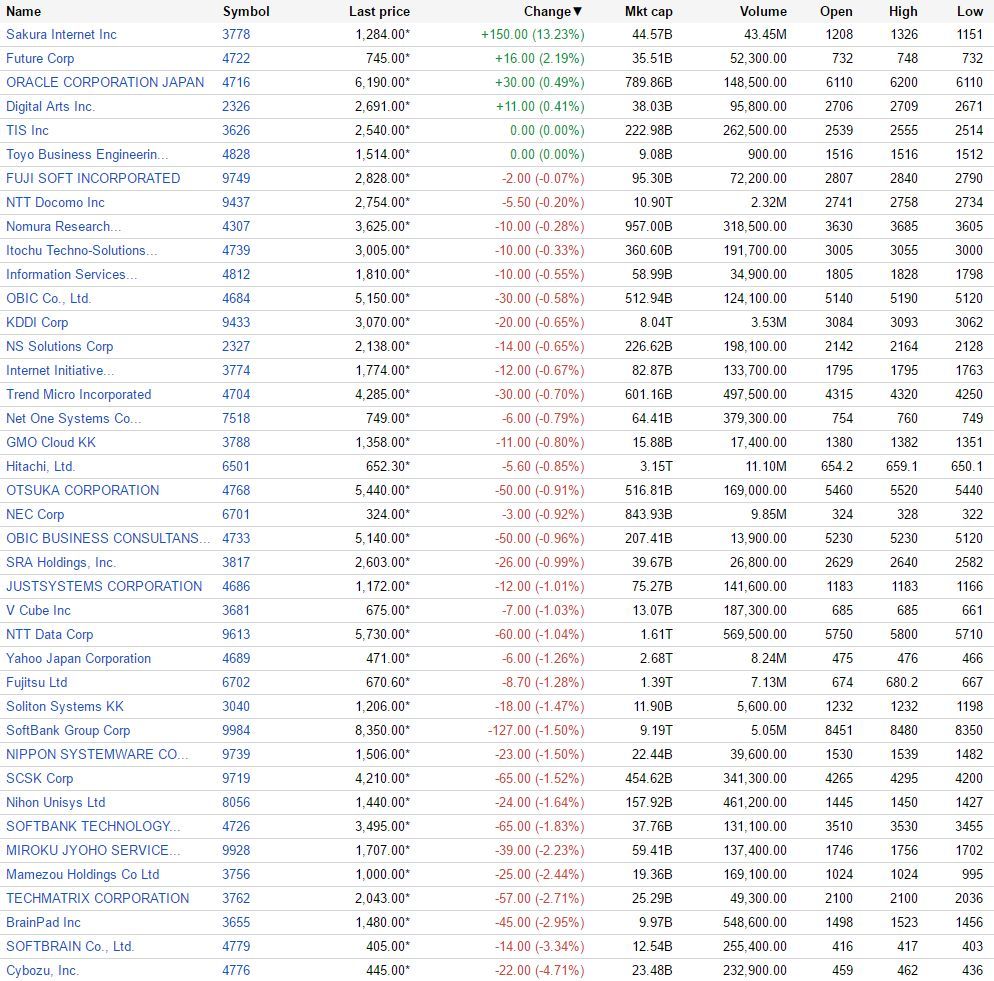This screenshot has height=981, width=994.
Task: Sort by the Name column header
Action: tap(23, 11)
